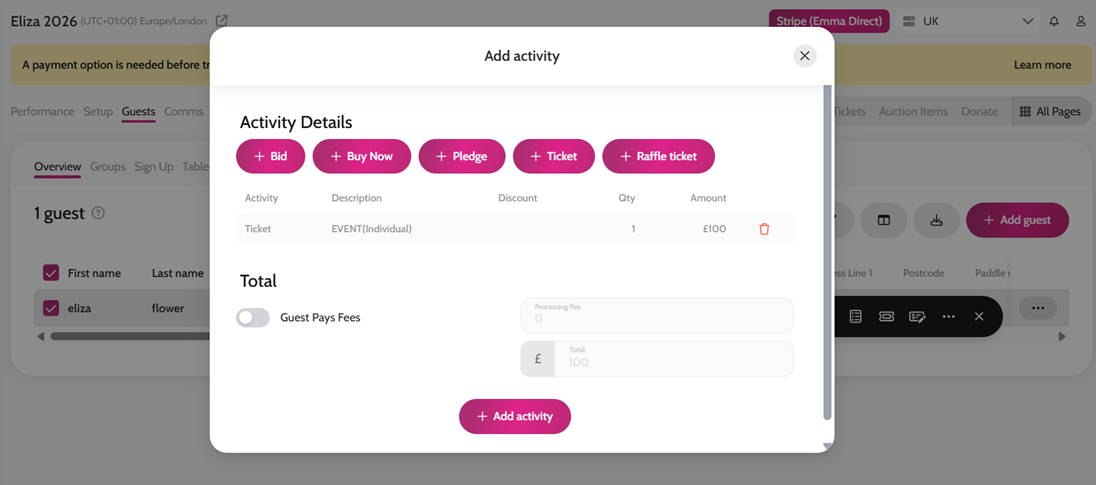Open the user profile icon
This screenshot has width=1096, height=485.
pyautogui.click(x=1081, y=22)
